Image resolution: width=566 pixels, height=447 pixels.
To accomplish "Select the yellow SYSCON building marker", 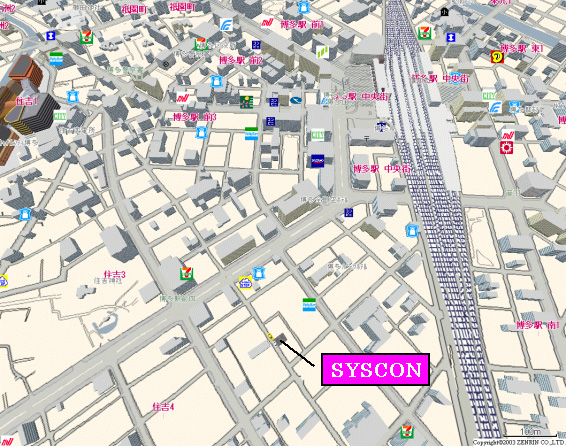I will click(270, 336).
